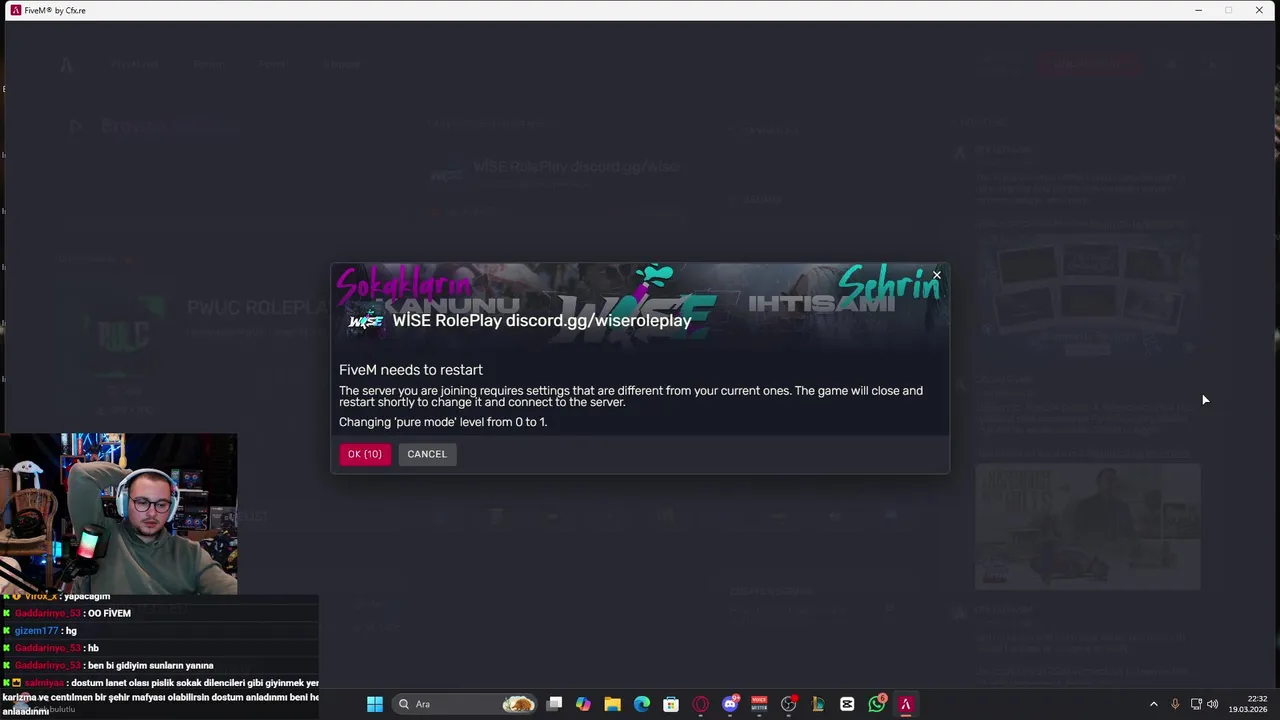Viewport: 1280px width, 720px height.
Task: Click the volume speaker icon in the tray
Action: click(x=1213, y=704)
